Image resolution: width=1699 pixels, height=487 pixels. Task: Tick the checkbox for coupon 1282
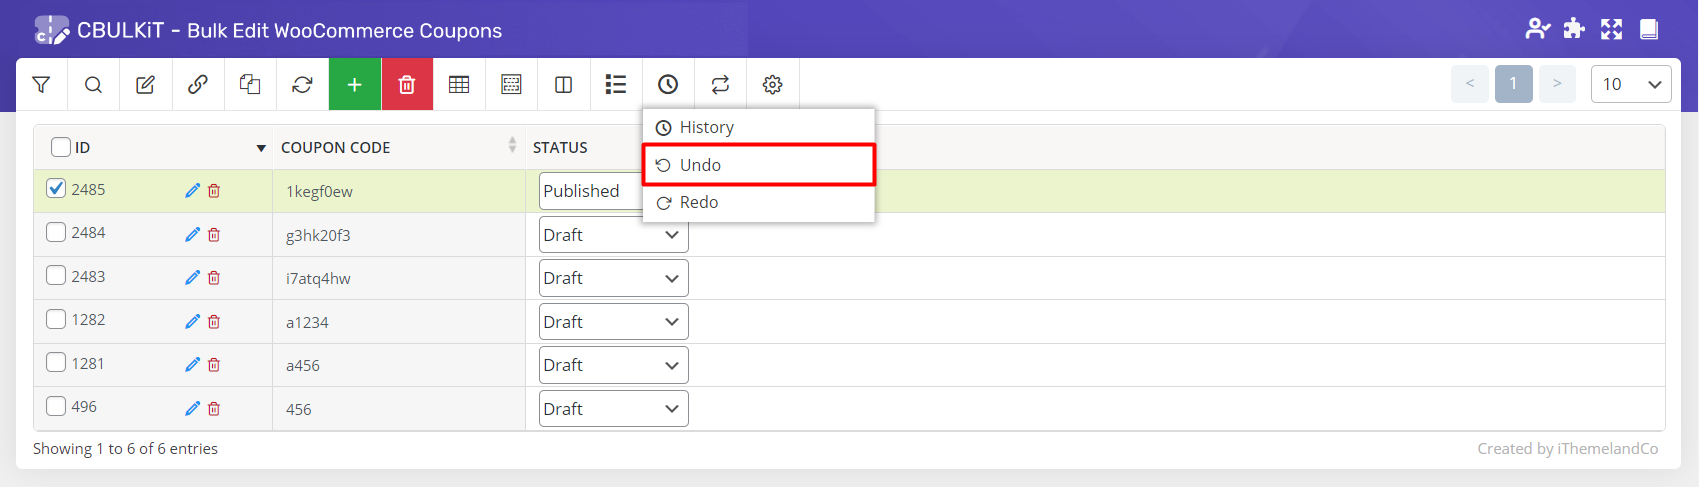pos(57,319)
